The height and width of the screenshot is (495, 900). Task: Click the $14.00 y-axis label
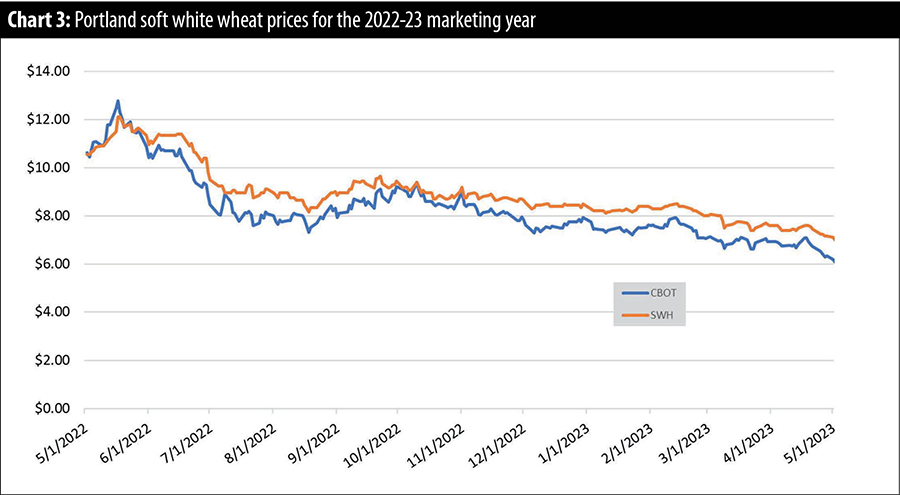click(x=48, y=72)
